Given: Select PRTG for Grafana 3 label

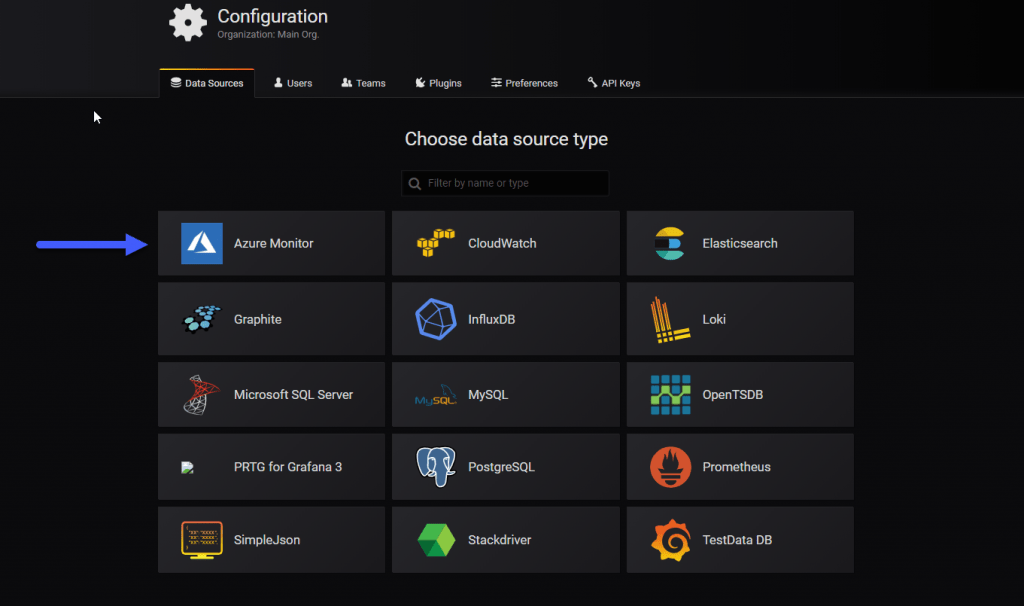Looking at the screenshot, I should pos(288,467).
